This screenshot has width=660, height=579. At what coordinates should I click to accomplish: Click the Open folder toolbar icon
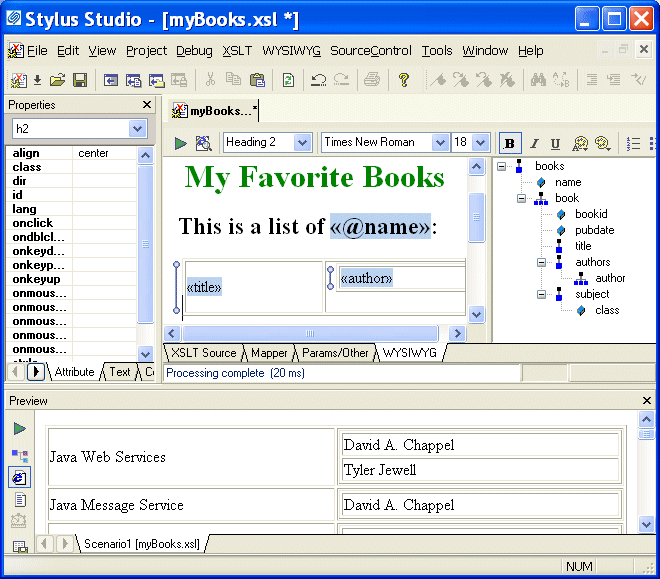pyautogui.click(x=58, y=80)
